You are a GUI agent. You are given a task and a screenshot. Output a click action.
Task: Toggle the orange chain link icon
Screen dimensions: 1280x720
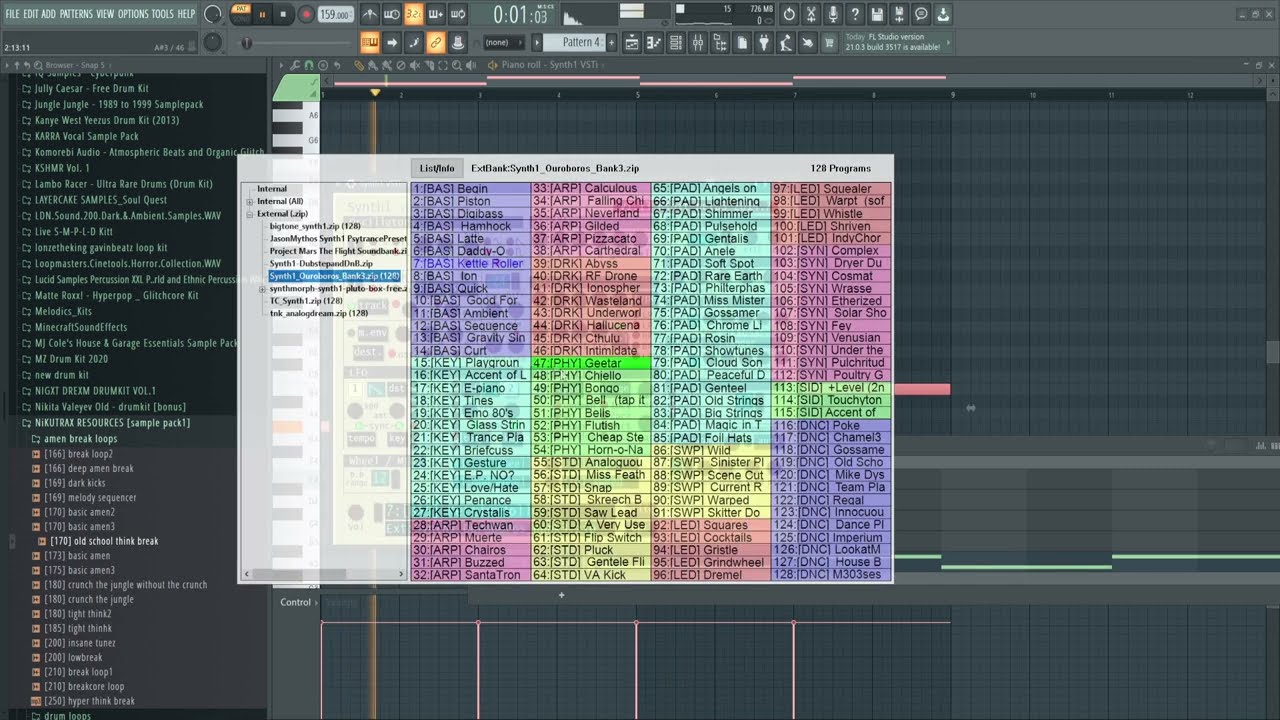tap(436, 42)
